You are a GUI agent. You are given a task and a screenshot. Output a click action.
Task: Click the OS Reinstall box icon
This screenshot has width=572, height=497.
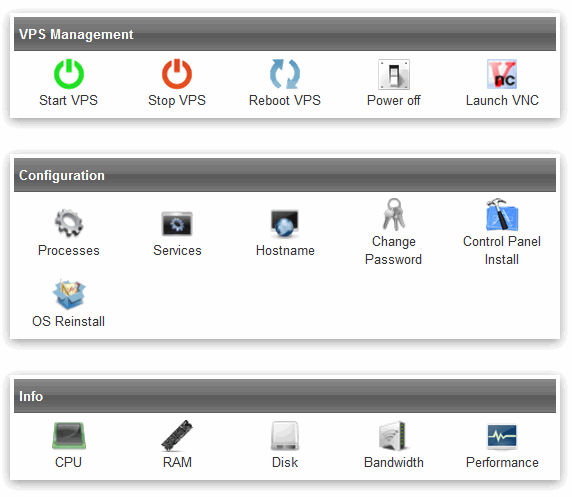69,294
